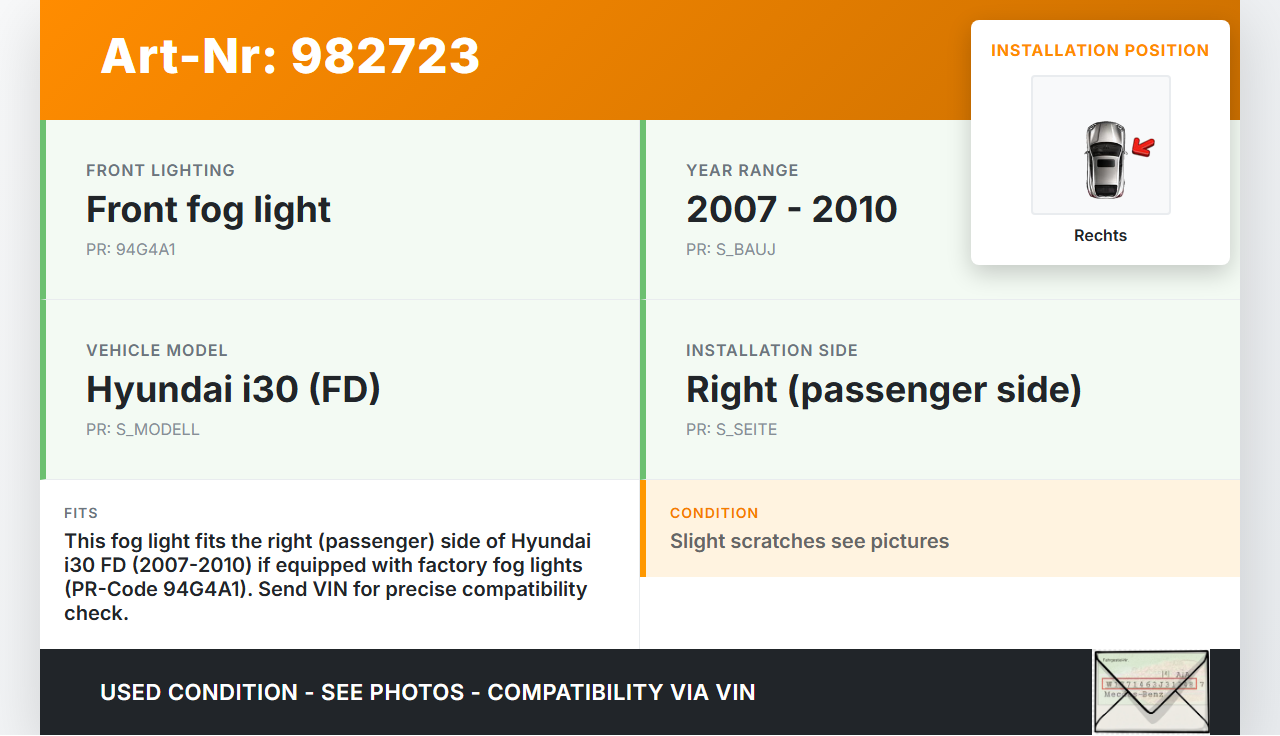The image size is (1280, 736).
Task: Click the PR: 94G4A1 code
Action: (131, 249)
